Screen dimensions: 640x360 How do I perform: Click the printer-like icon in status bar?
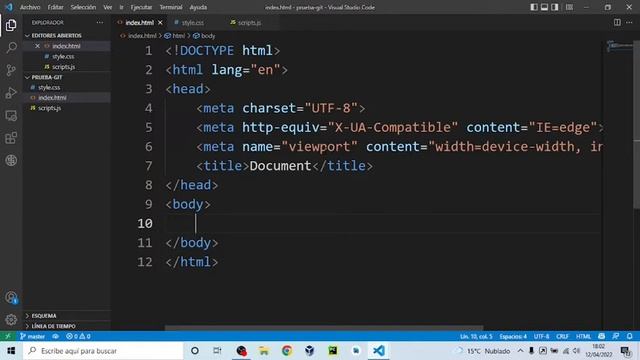pos(601,336)
